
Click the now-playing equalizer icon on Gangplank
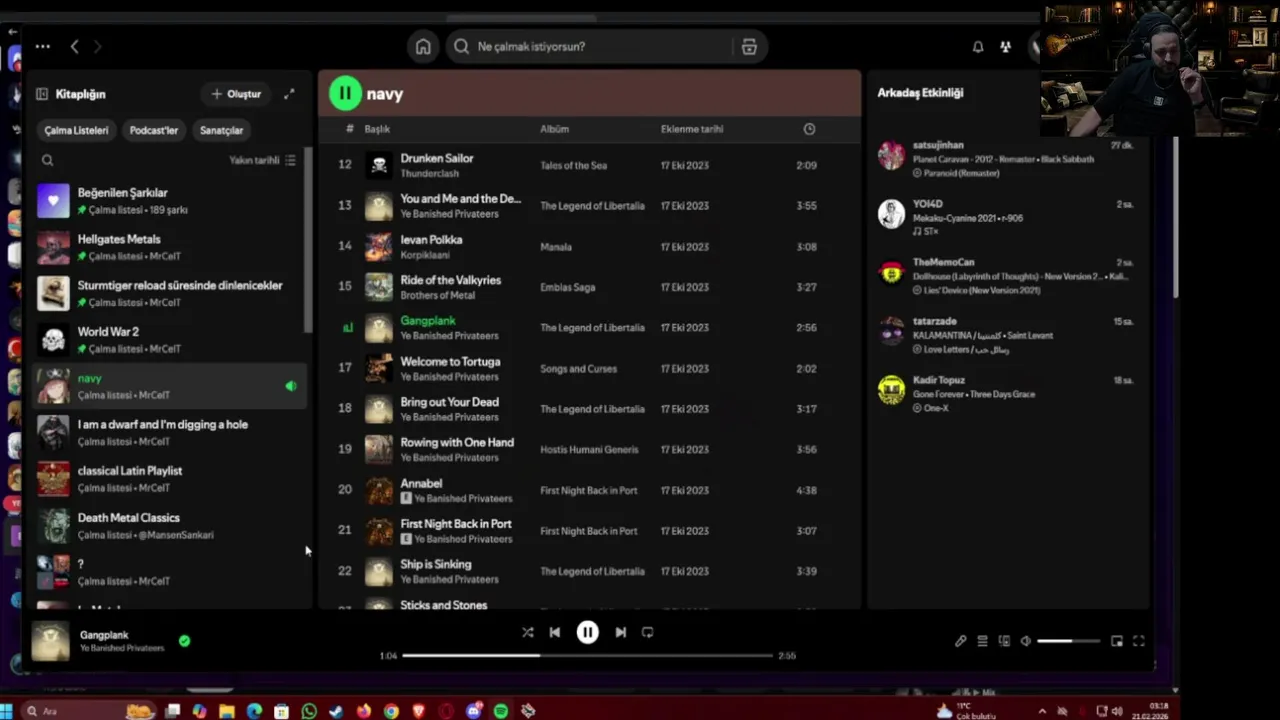pos(347,328)
